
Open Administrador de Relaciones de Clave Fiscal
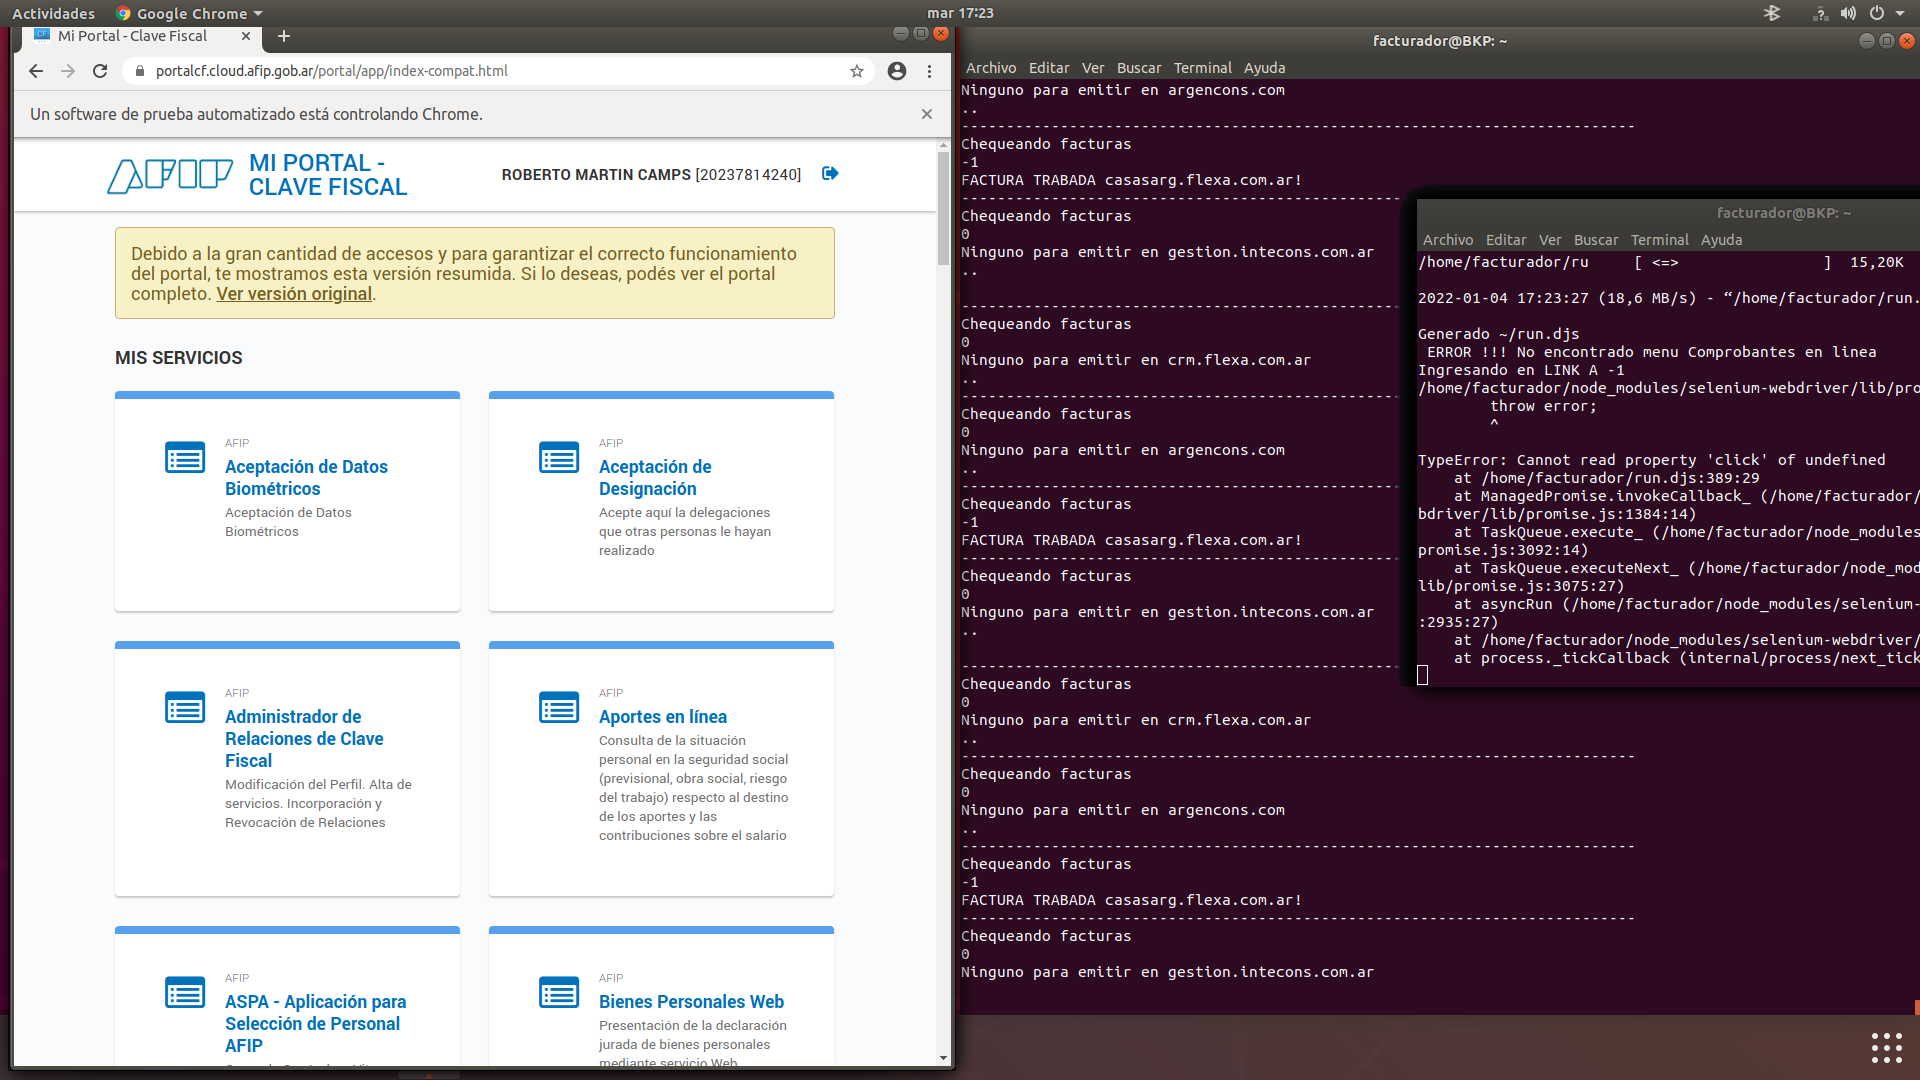tap(304, 739)
